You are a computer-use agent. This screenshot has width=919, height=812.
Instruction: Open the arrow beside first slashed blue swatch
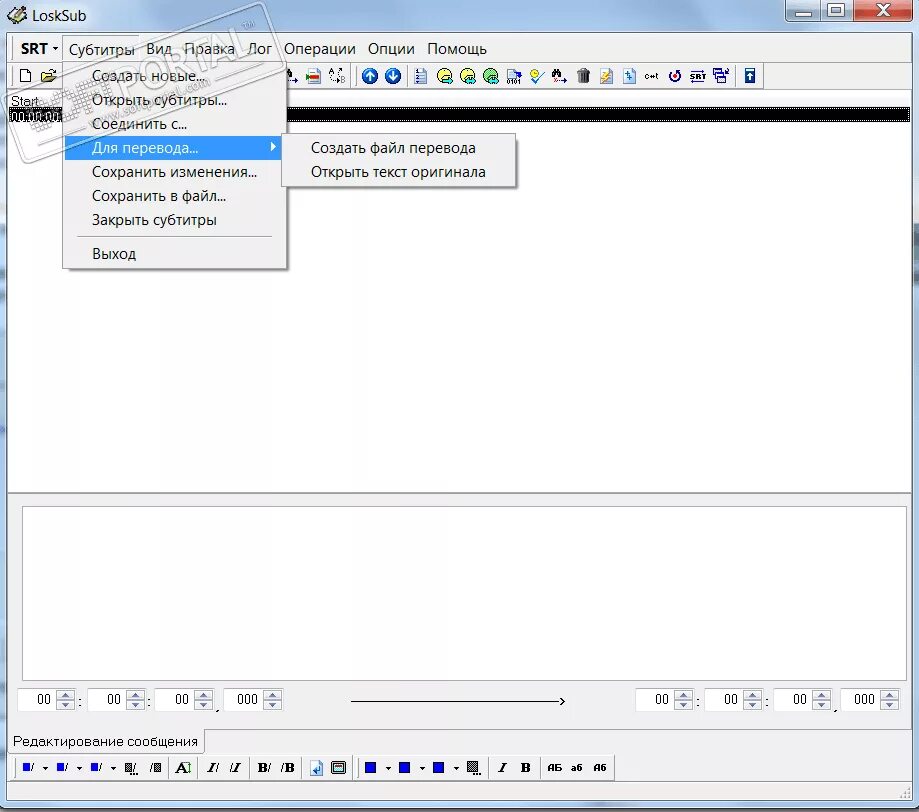pos(45,768)
